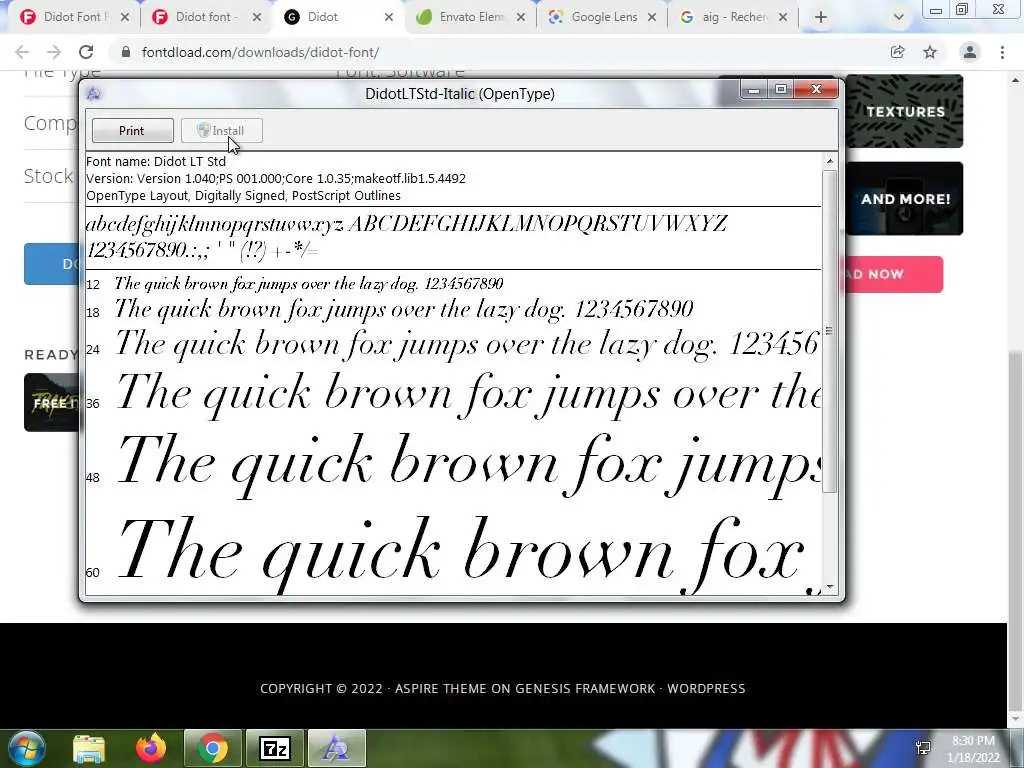The width and height of the screenshot is (1024, 768).
Task: Click the site padlock icon
Action: 126,52
